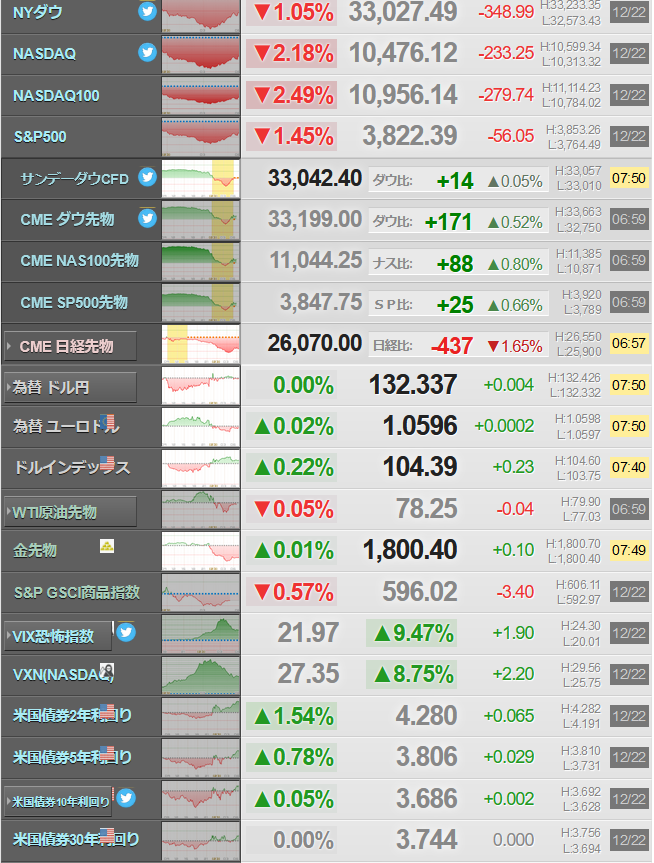
Task: Open the CME NAS100先物 link
Action: [x=79, y=260]
